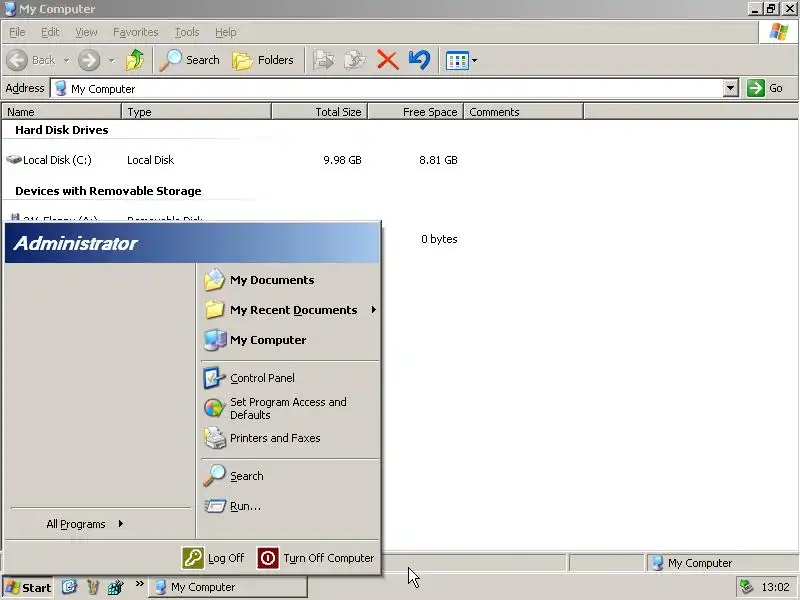Viewport: 800px width, 600px height.
Task: Click the 8.81 GB free space value
Action: point(438,160)
